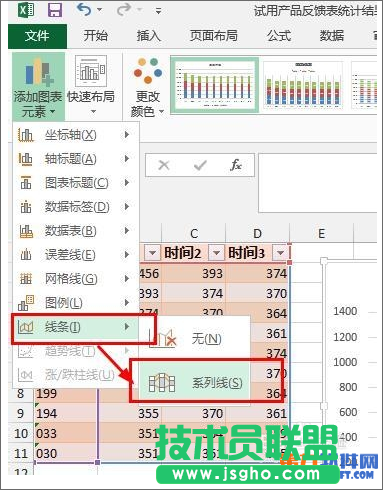Select column E header
The width and height of the screenshot is (383, 490).
[321, 234]
